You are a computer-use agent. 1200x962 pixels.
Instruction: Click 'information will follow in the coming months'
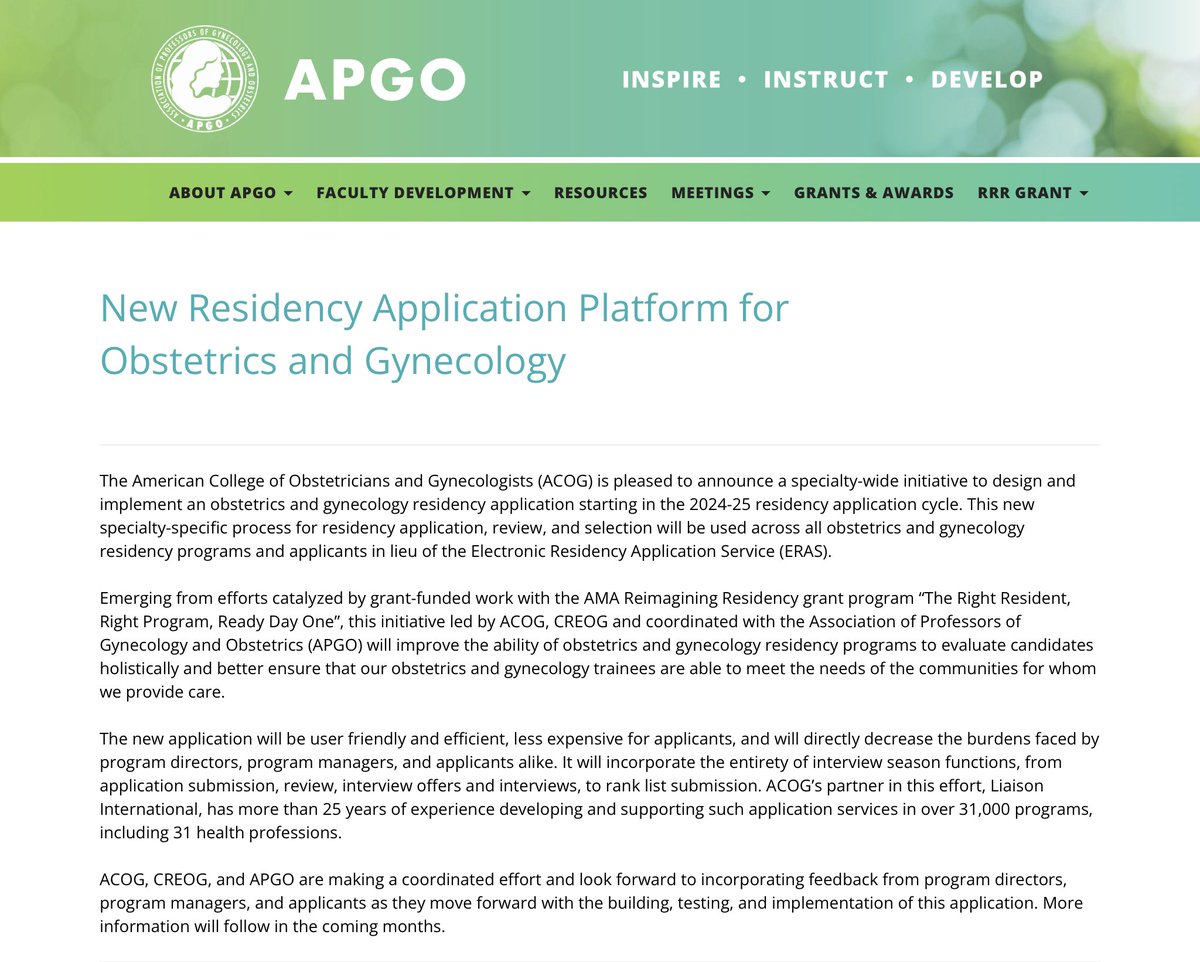coord(272,926)
